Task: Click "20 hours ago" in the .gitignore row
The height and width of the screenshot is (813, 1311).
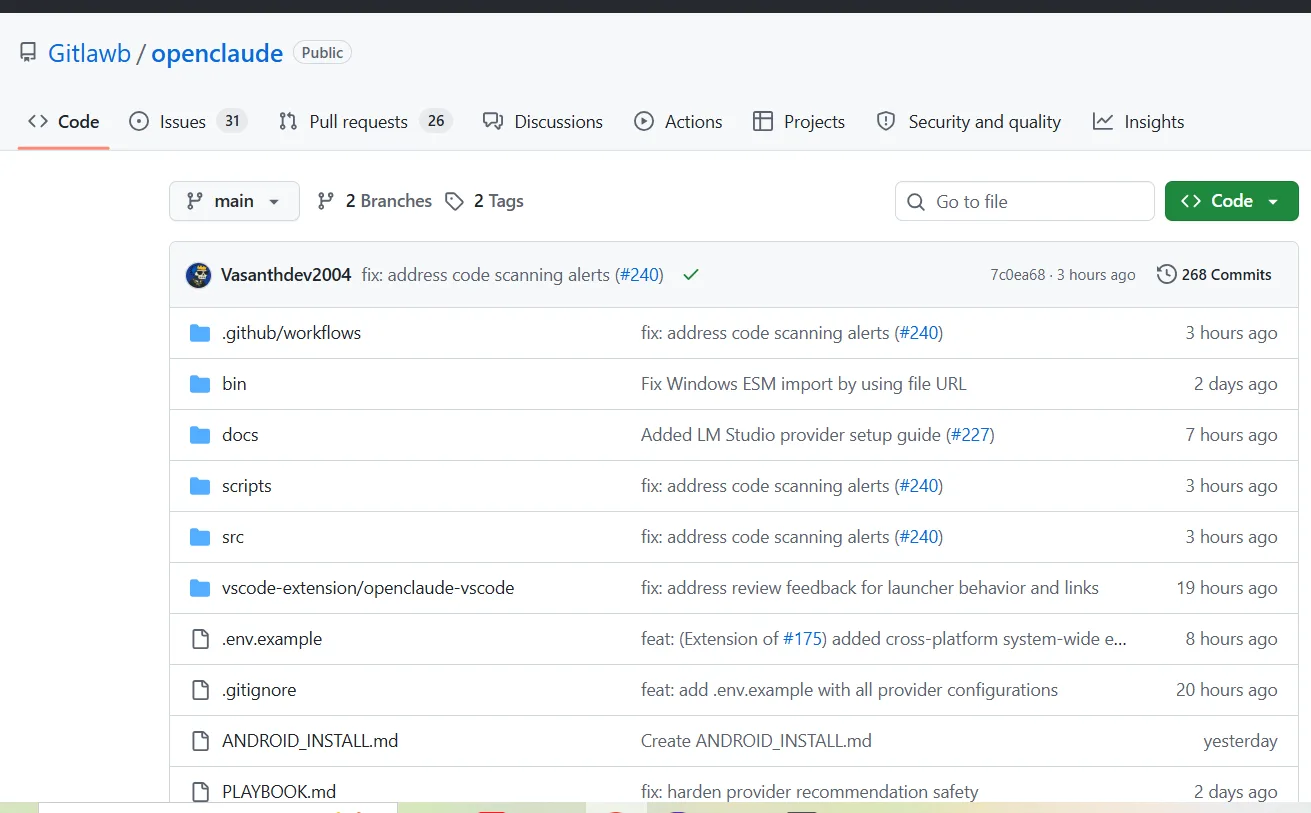Action: click(x=1227, y=690)
